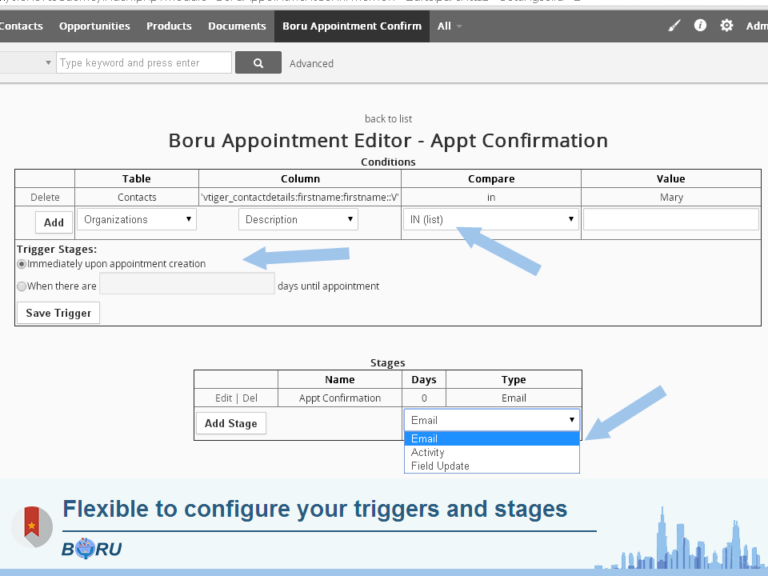Go to the Products tab
Image resolution: width=768 pixels, height=576 pixels.
click(x=169, y=26)
